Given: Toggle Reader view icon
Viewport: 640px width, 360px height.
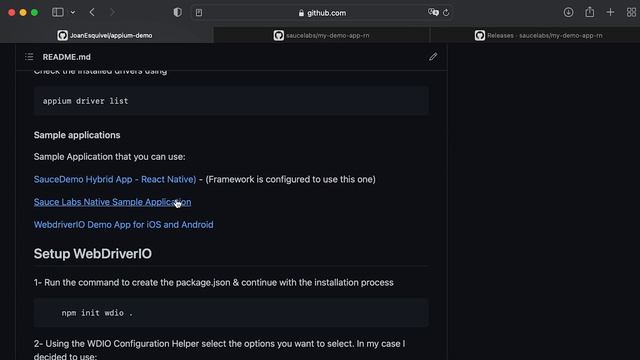Looking at the screenshot, I should [x=199, y=13].
